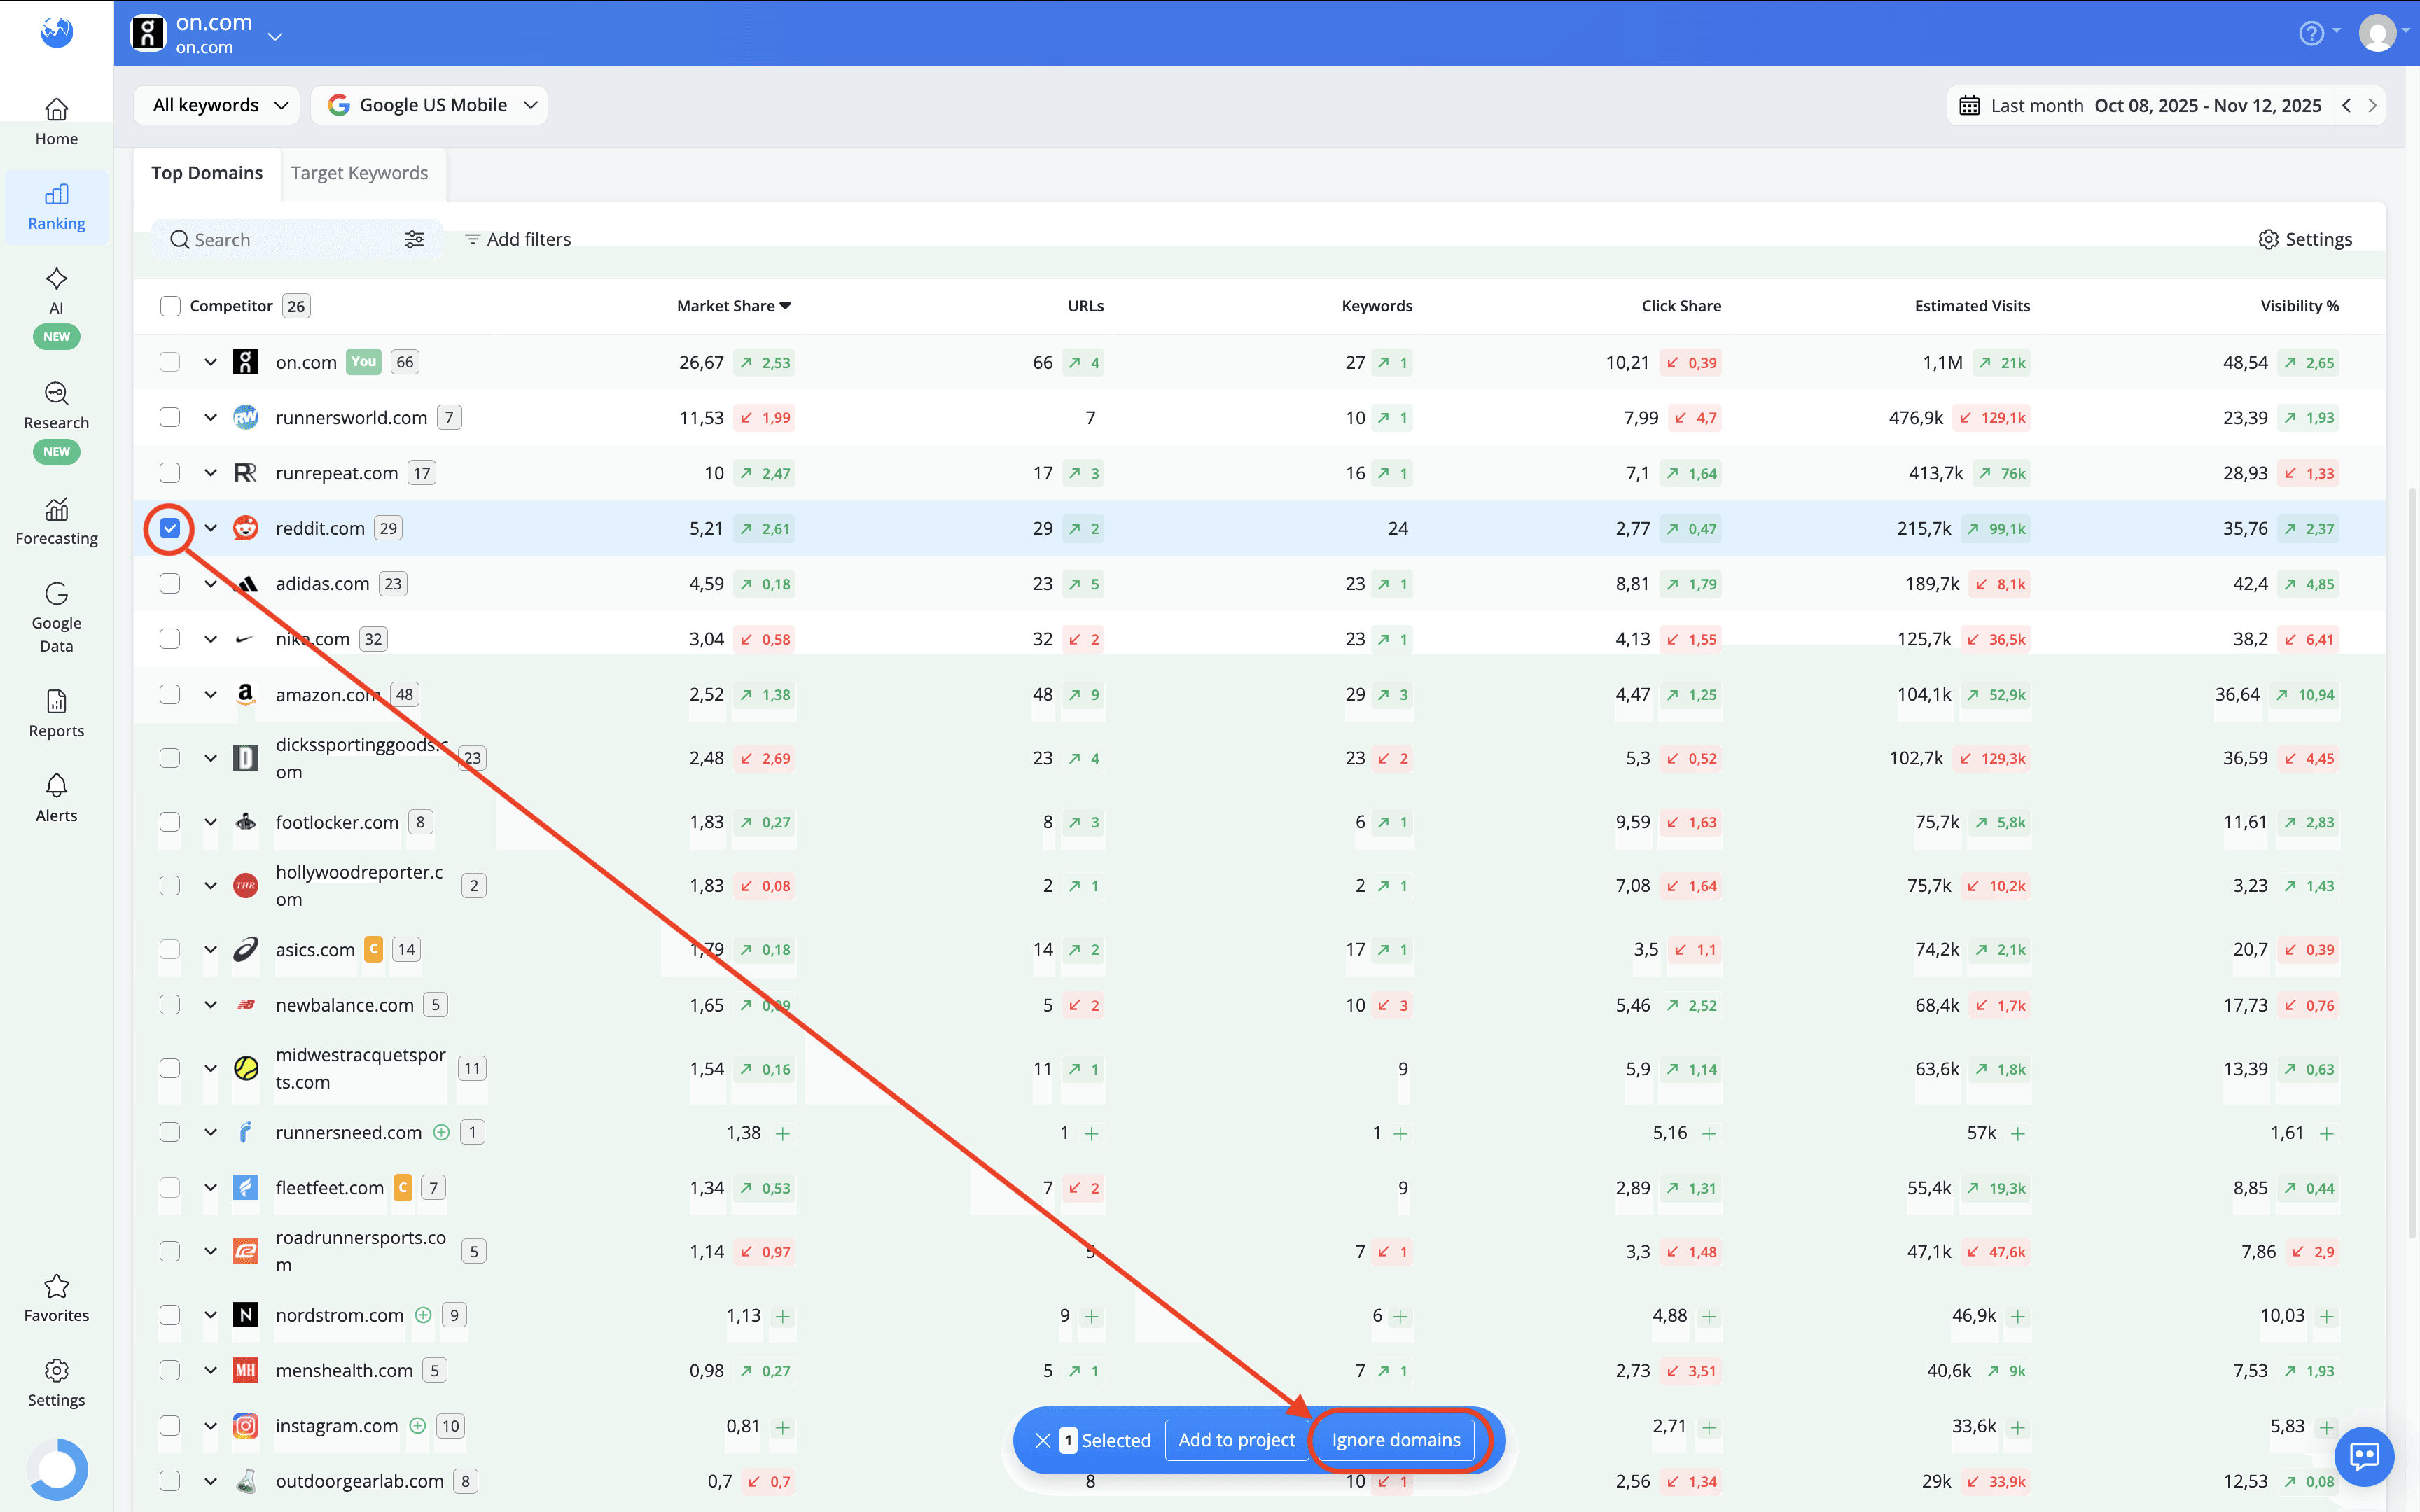This screenshot has height=1512, width=2420.
Task: Open the on.com project dropdown
Action: (x=275, y=37)
